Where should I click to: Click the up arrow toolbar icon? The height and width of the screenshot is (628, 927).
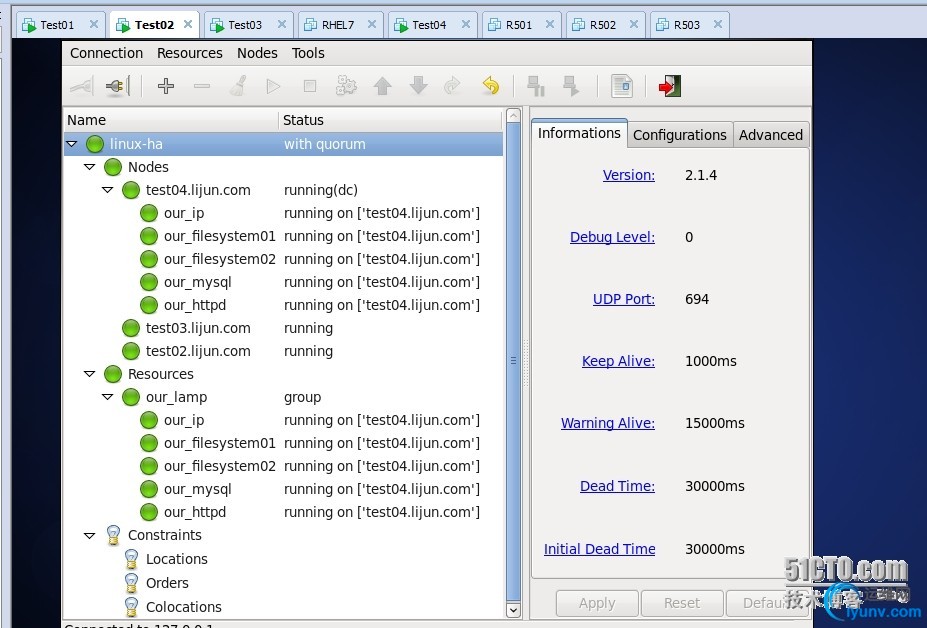(x=382, y=87)
